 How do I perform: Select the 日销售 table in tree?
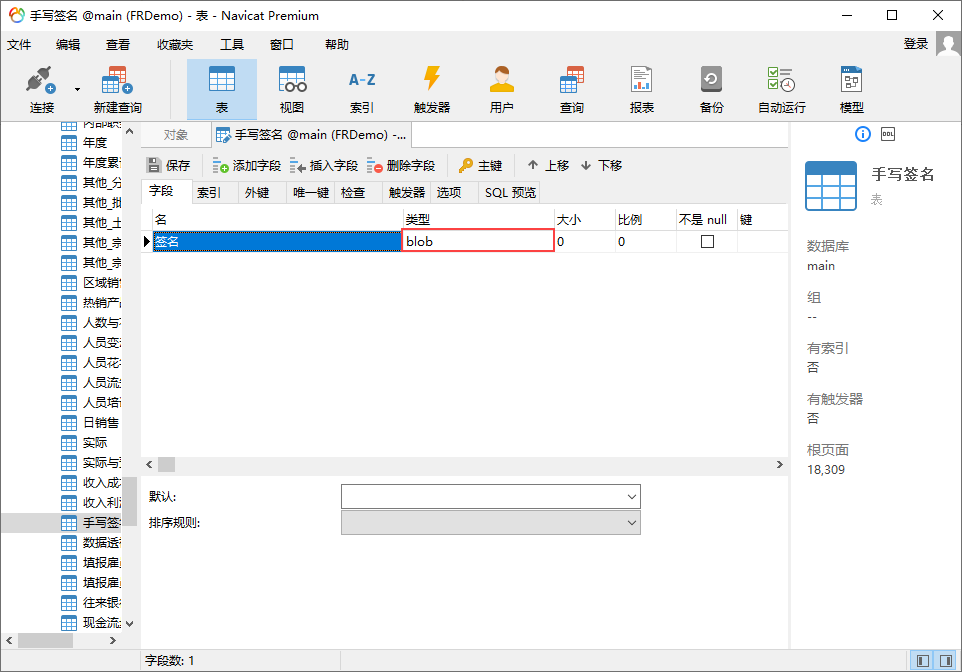[x=90, y=423]
